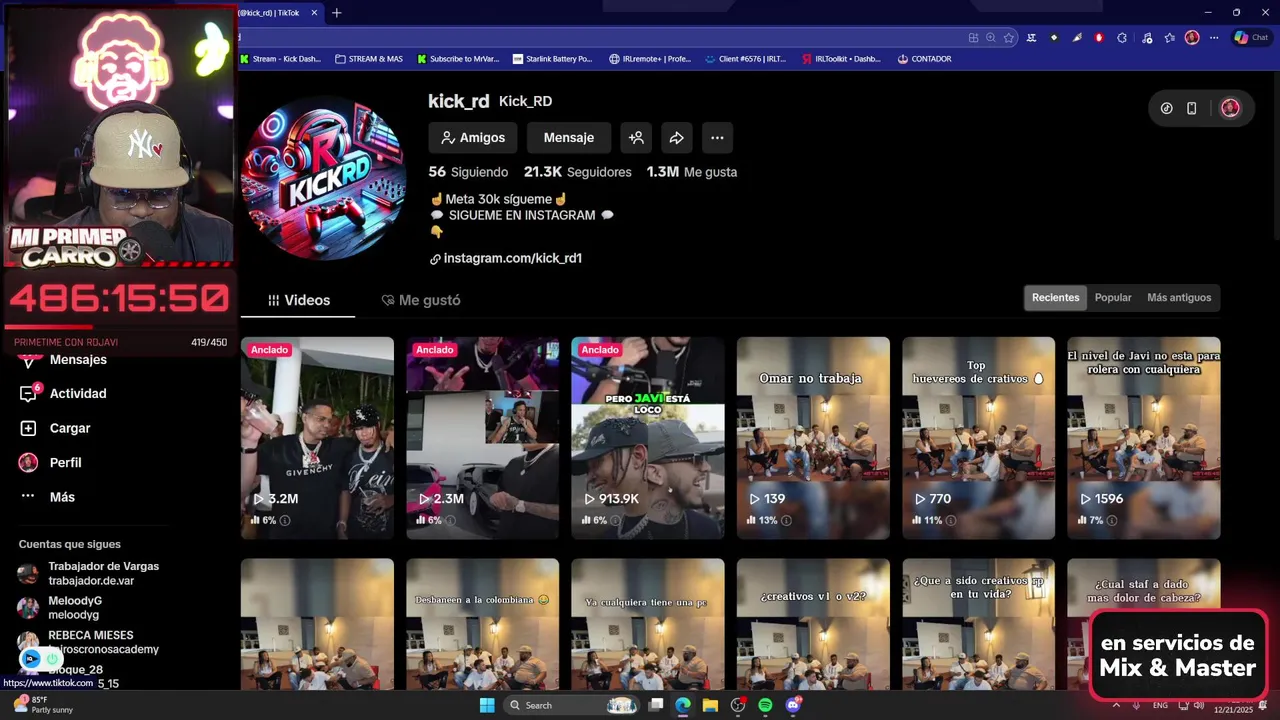Click the Windows Start button
The width and height of the screenshot is (1280, 720).
point(487,705)
